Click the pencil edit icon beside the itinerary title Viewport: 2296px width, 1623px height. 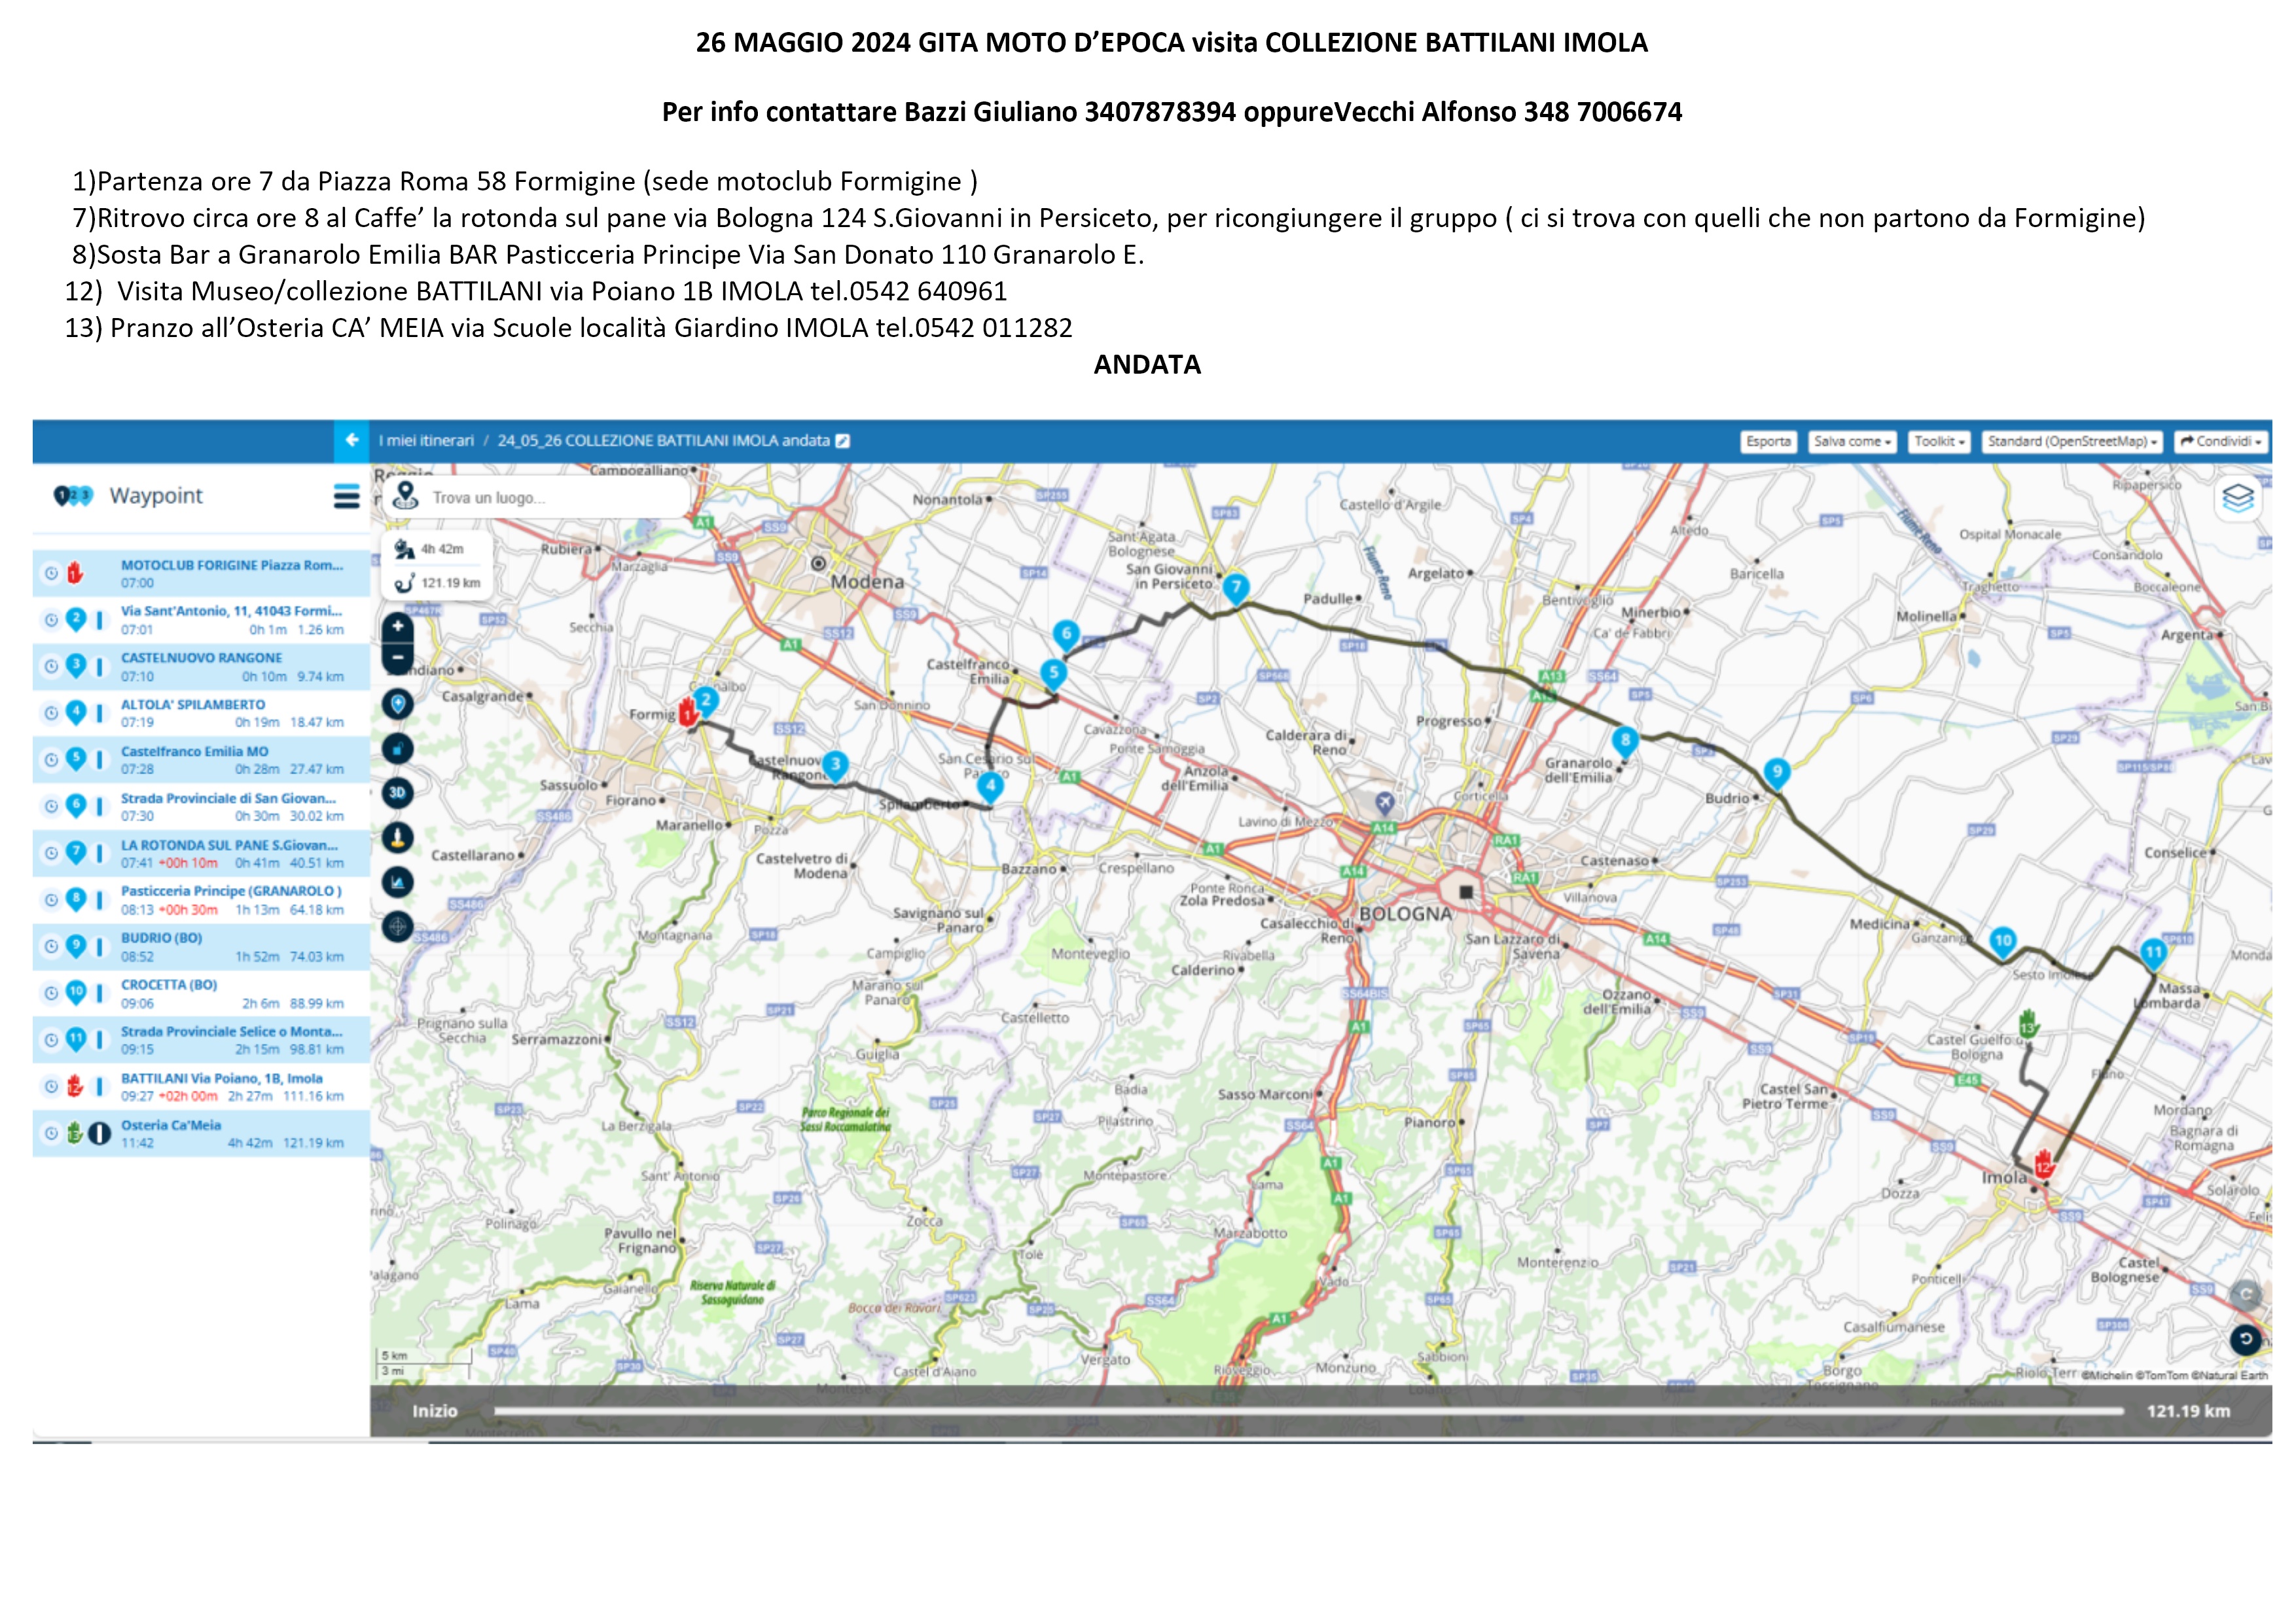[x=842, y=441]
